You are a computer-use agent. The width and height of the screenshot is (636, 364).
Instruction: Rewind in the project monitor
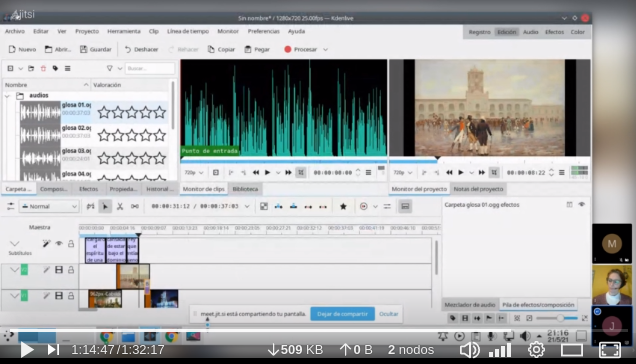click(449, 172)
